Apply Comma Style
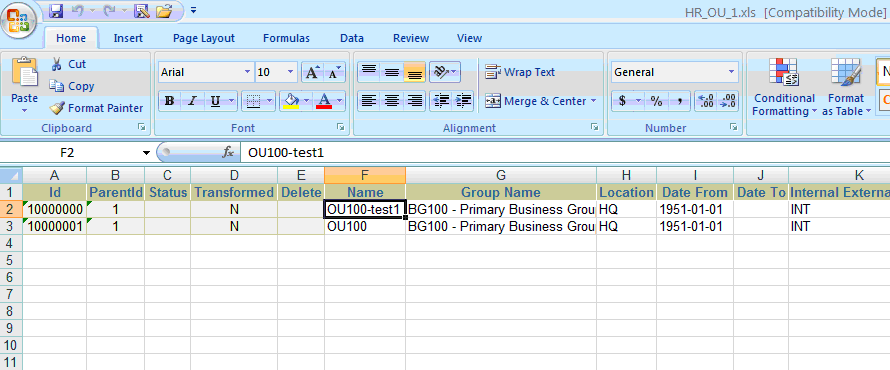The image size is (890, 370). 679,102
